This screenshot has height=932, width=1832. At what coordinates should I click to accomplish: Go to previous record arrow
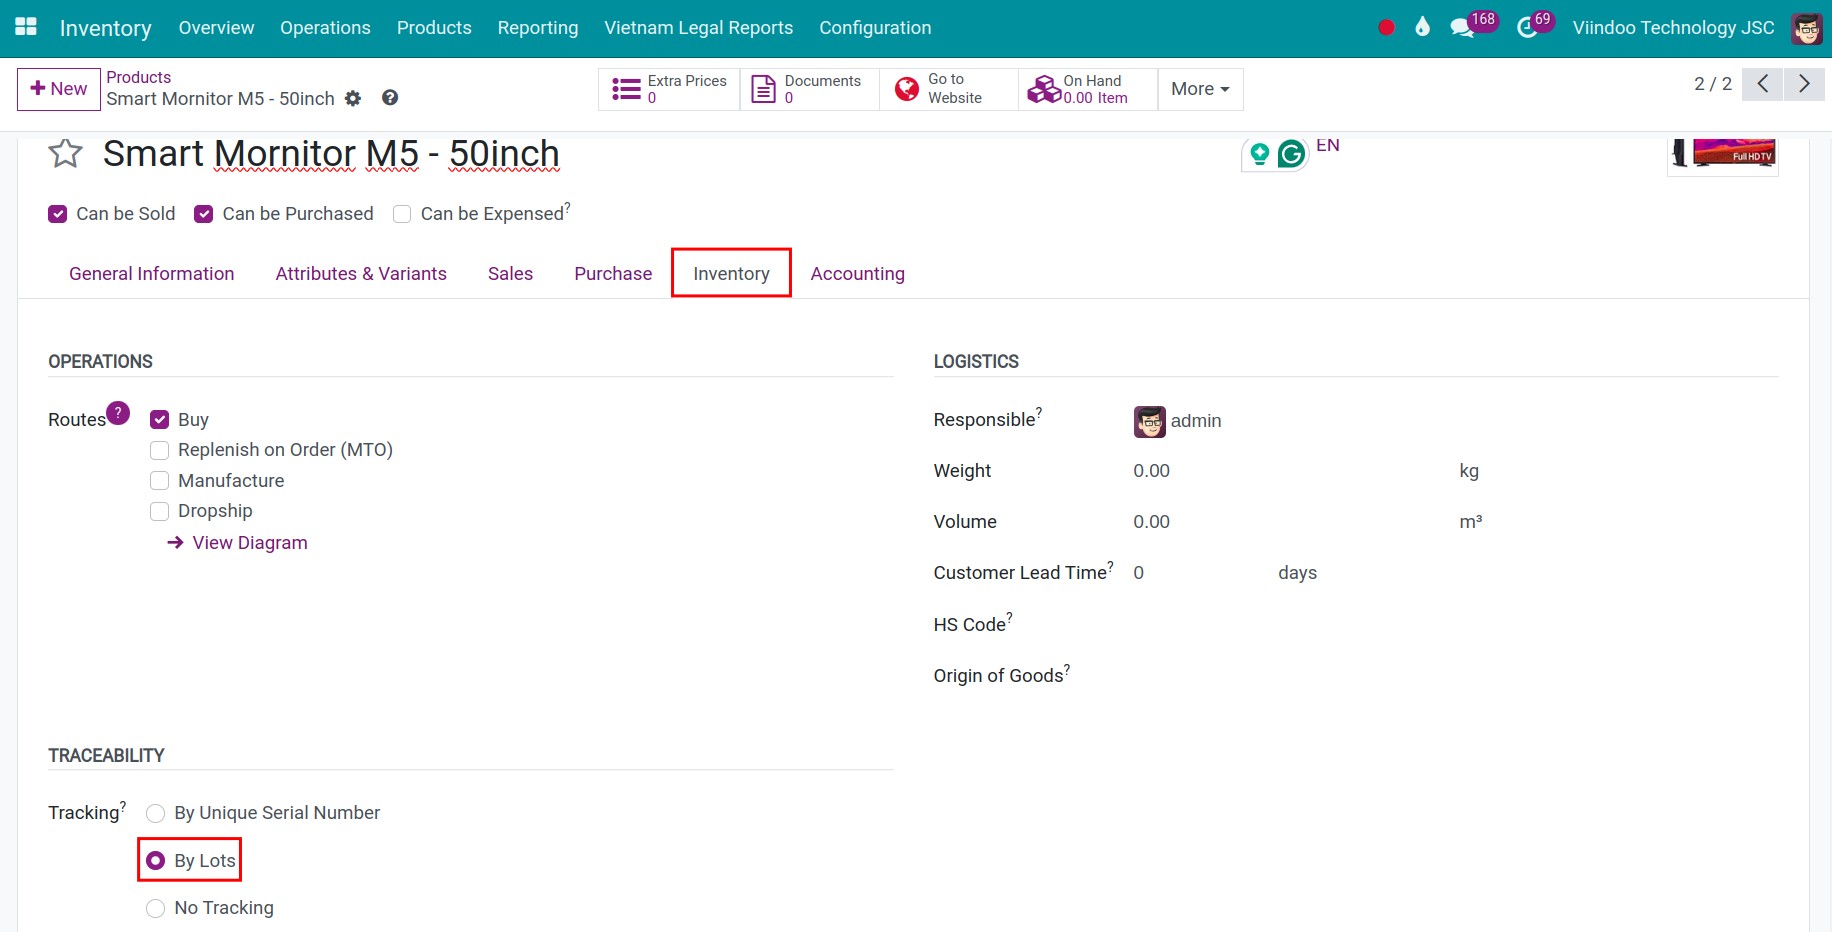coord(1762,84)
